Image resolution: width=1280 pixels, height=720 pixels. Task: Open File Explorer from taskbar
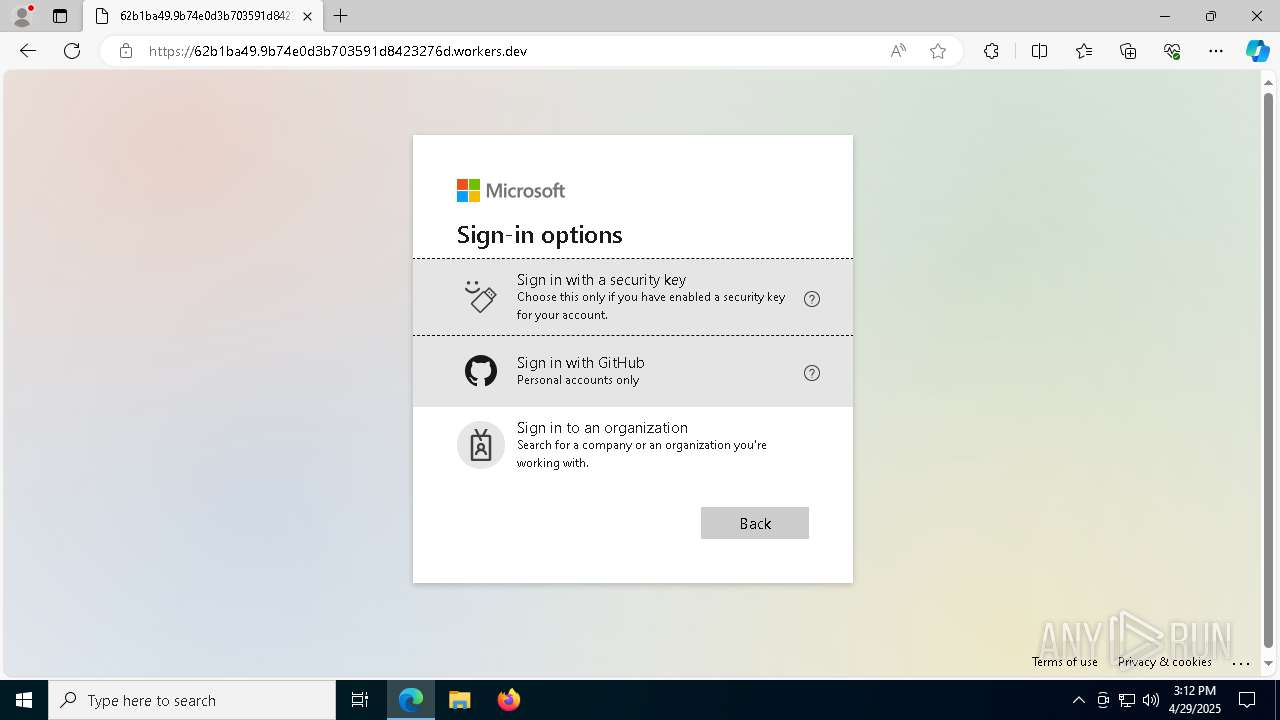click(x=459, y=700)
